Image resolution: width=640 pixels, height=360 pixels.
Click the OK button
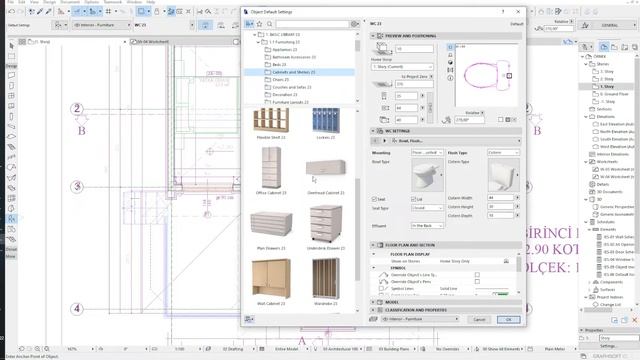coord(509,320)
